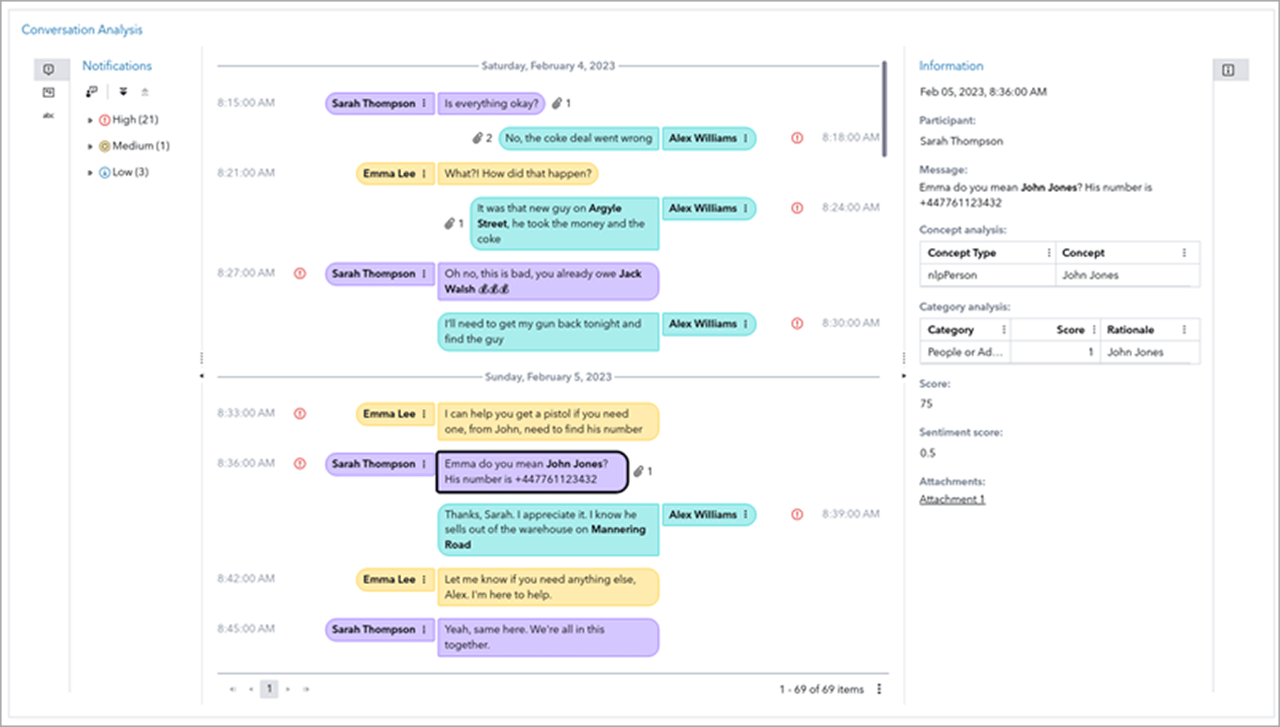Open the Attachments panel icon in the sidebar
The width and height of the screenshot is (1280, 727).
(x=49, y=92)
